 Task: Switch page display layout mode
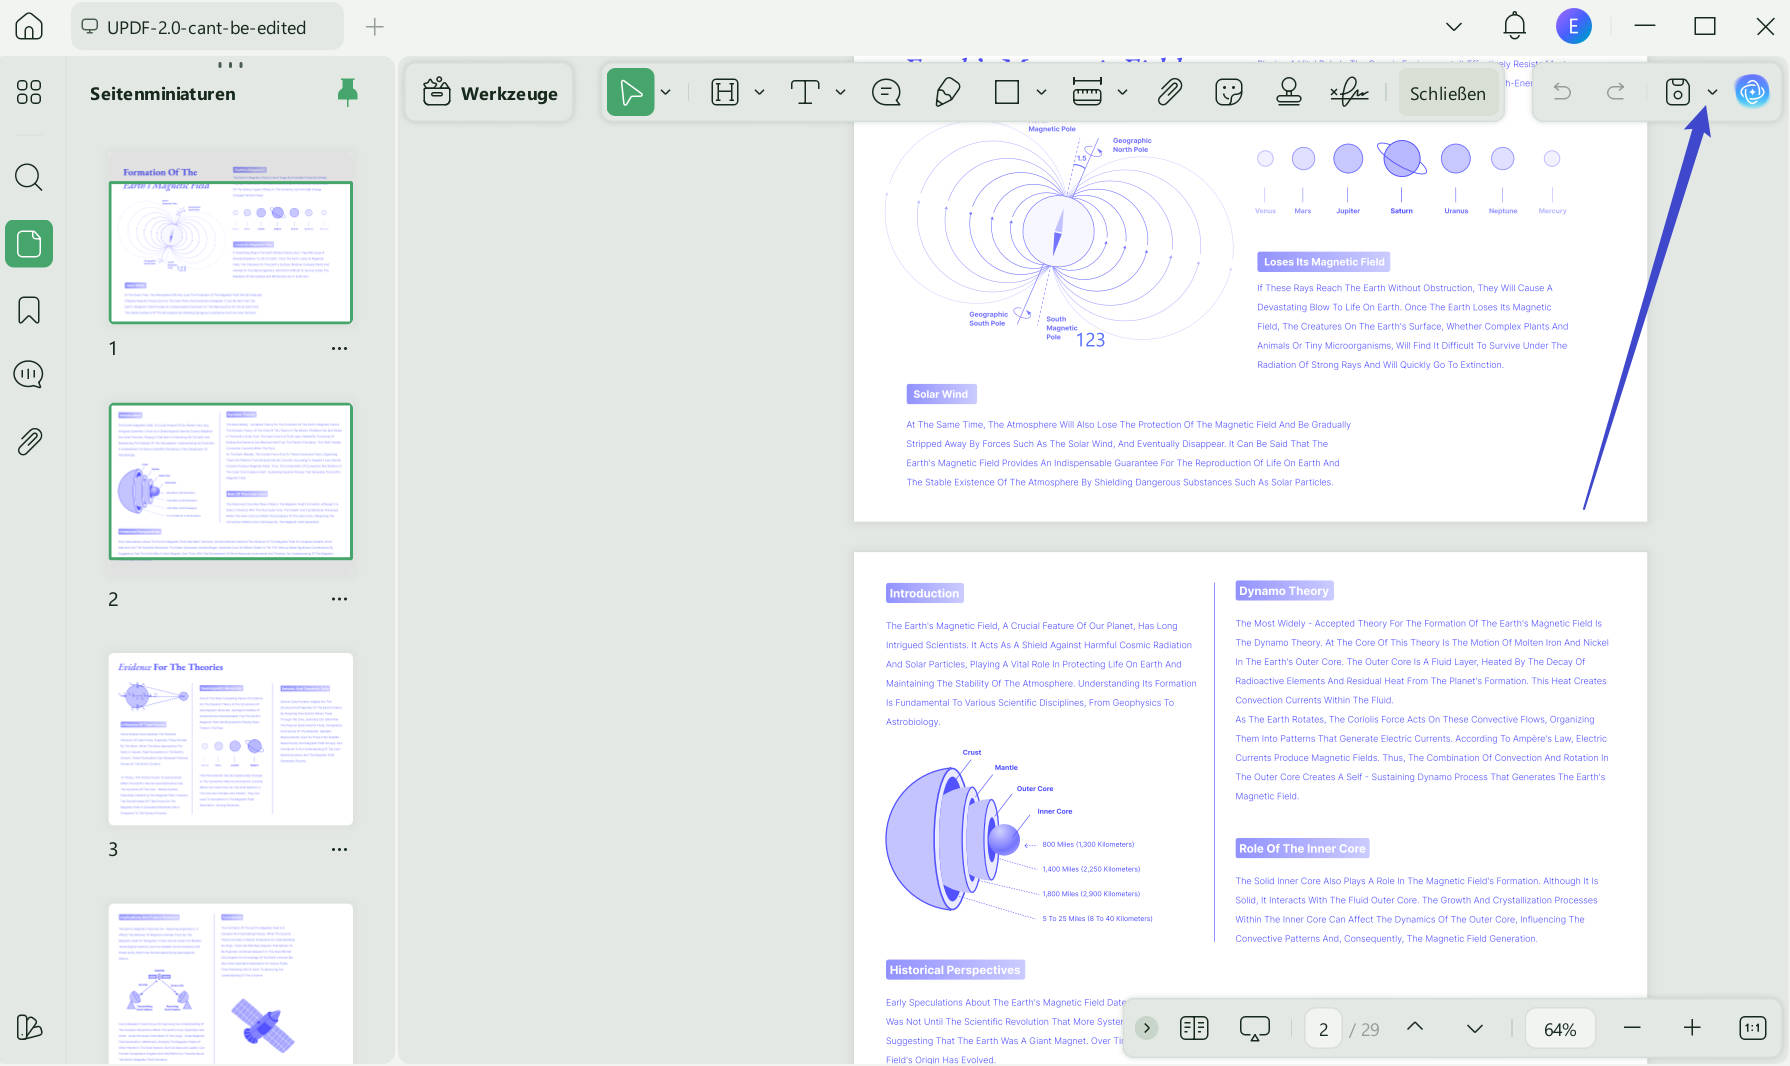[1194, 1028]
